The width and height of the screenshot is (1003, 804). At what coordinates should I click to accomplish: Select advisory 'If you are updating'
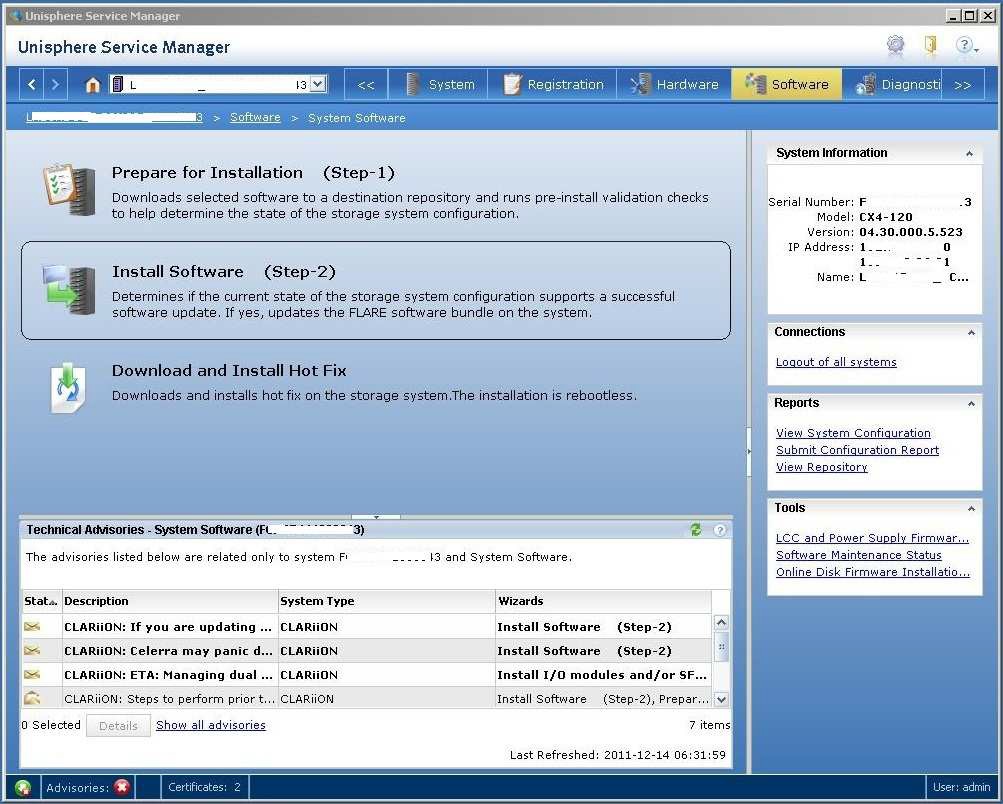point(367,627)
